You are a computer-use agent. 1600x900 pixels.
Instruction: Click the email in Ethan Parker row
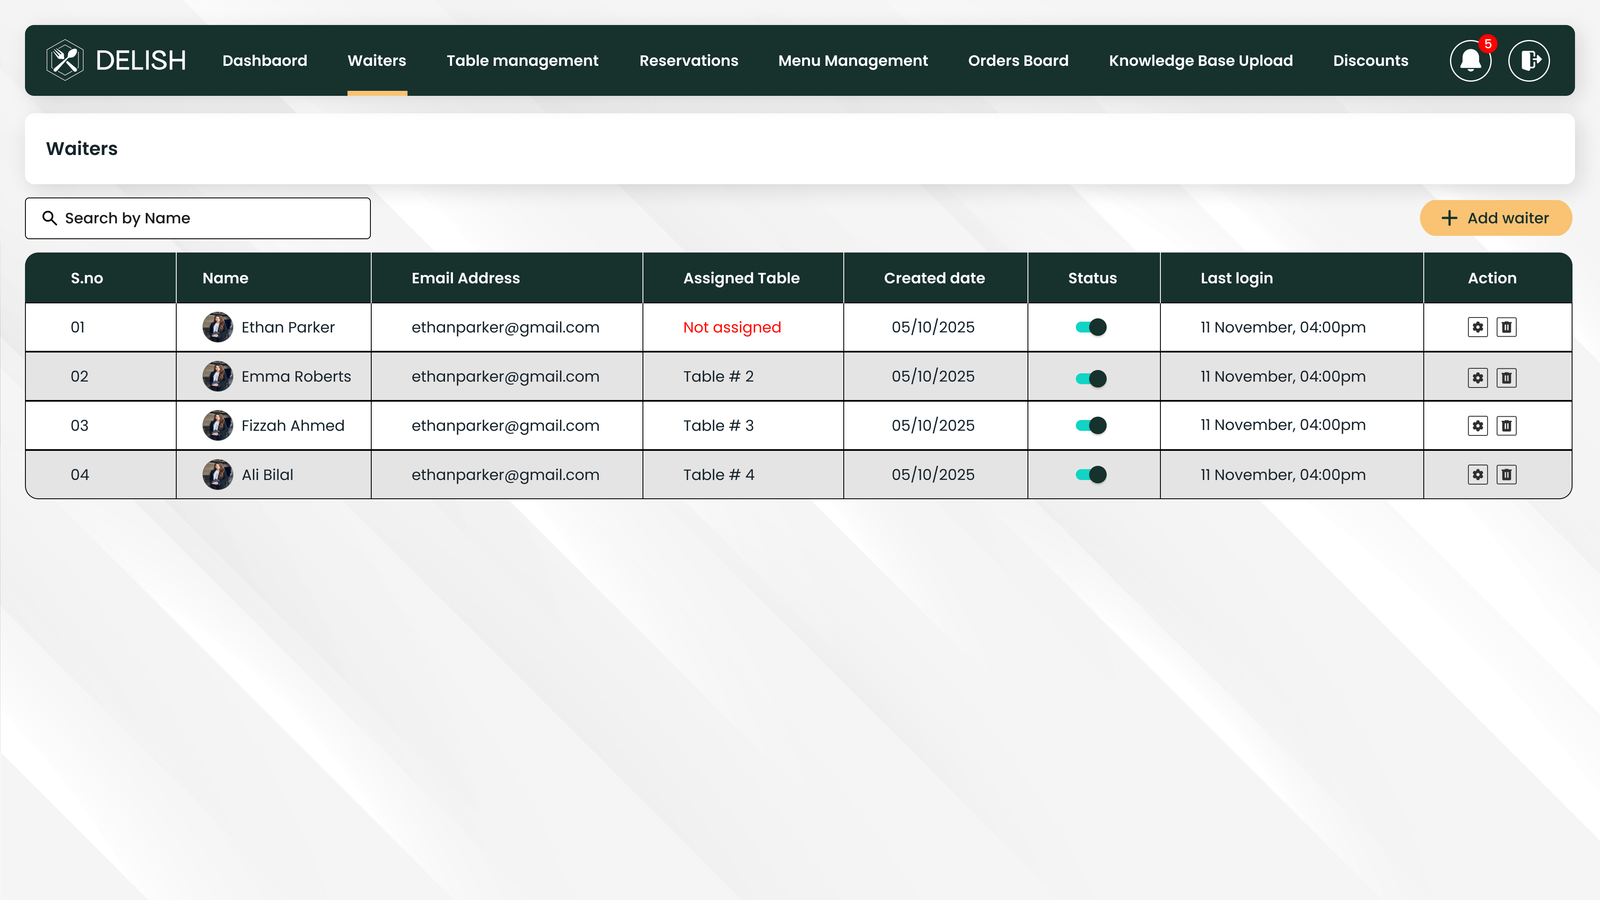tap(505, 327)
